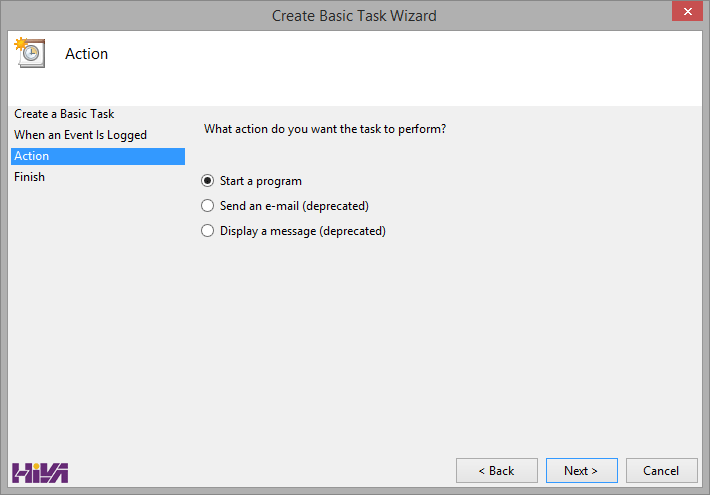Pick the Display a message radio button

point(208,231)
